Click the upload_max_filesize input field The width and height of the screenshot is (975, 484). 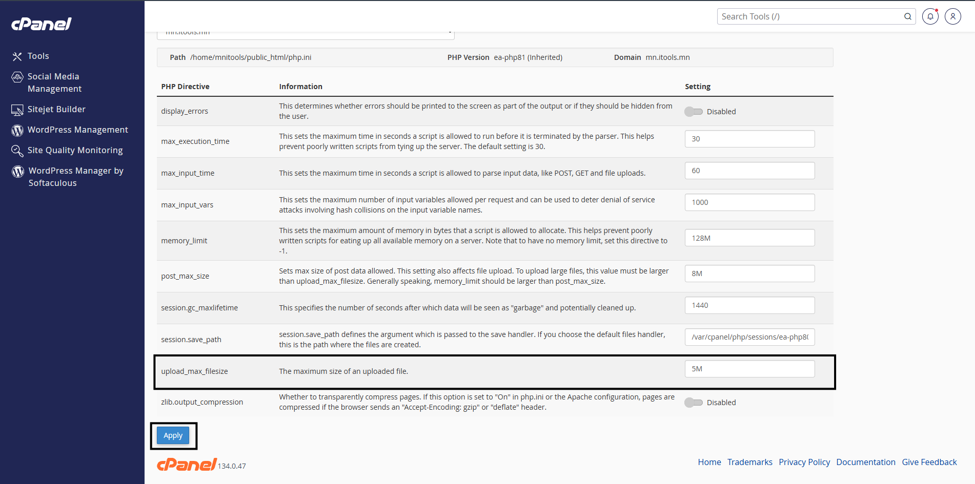coord(749,369)
